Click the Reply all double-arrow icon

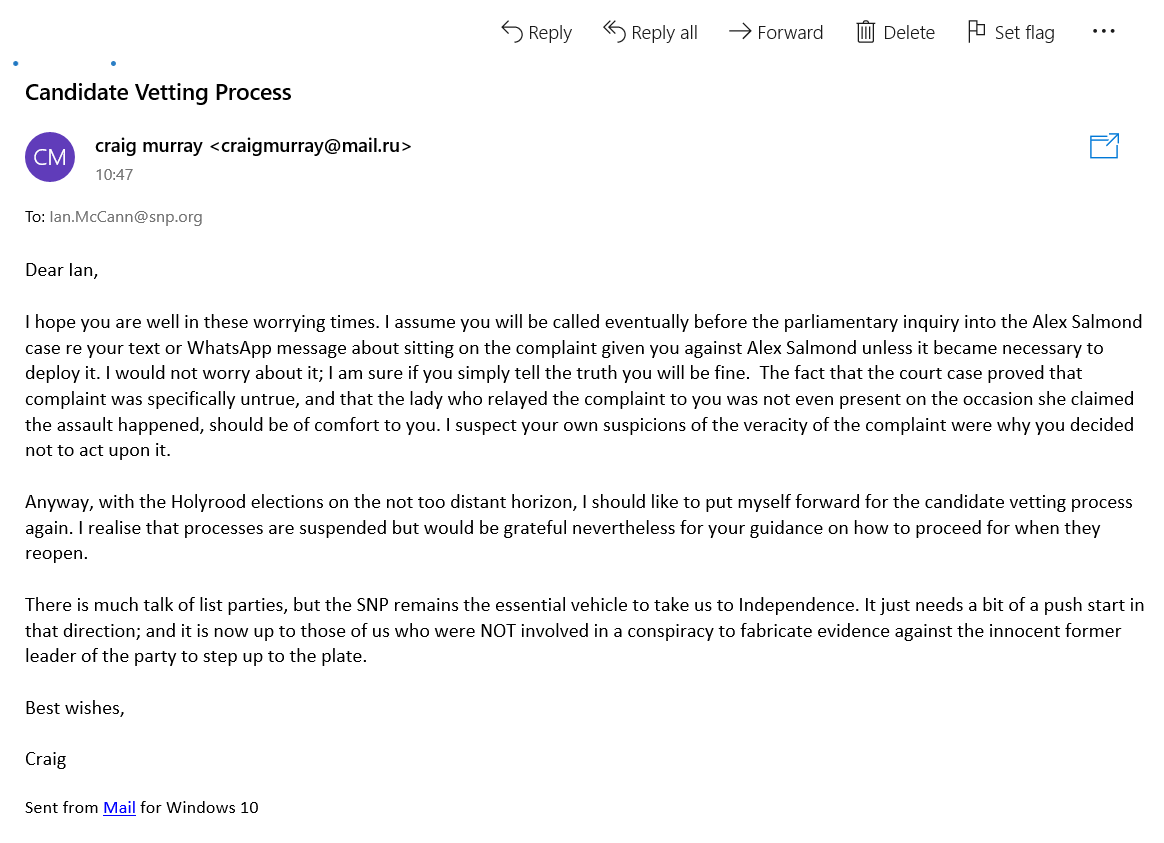point(614,31)
